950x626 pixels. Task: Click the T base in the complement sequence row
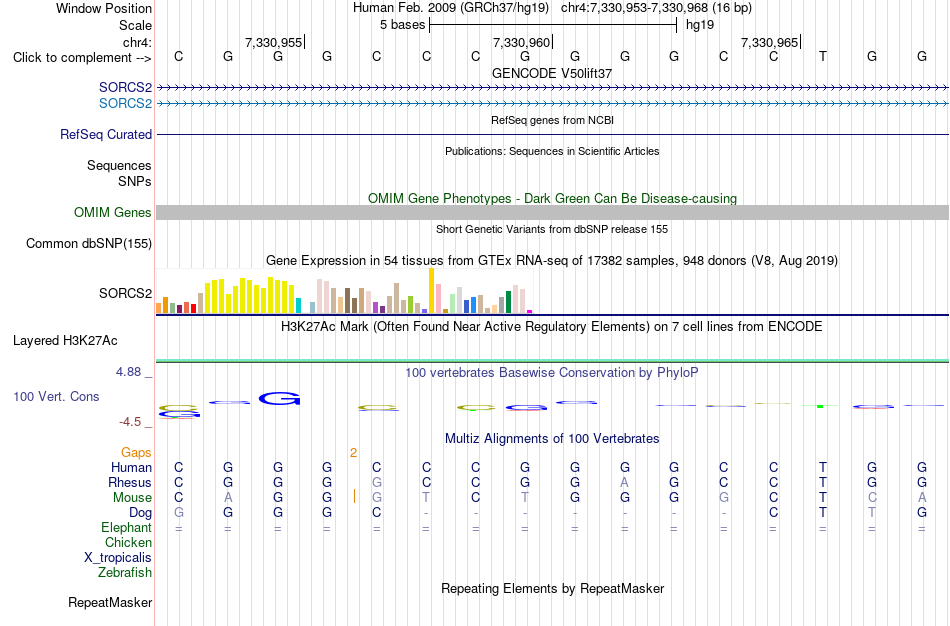pos(822,56)
